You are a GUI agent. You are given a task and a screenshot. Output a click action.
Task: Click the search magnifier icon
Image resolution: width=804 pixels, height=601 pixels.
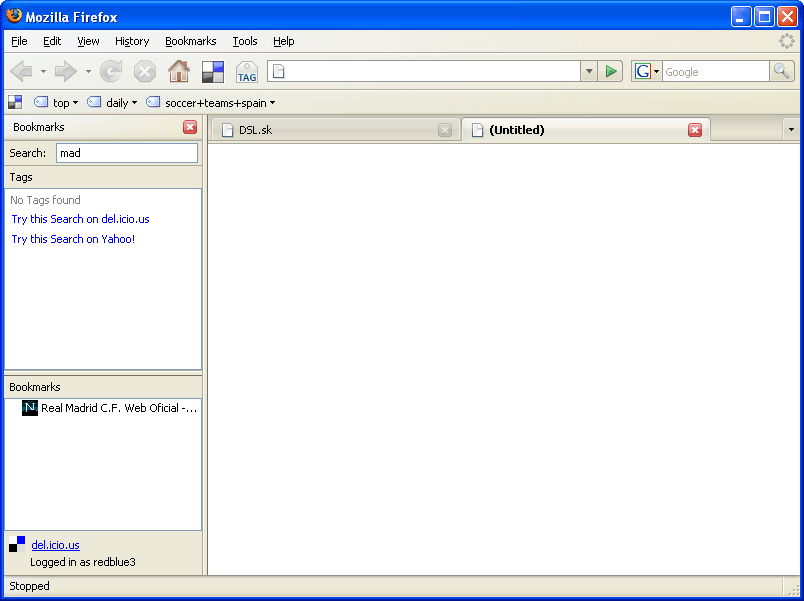click(781, 71)
